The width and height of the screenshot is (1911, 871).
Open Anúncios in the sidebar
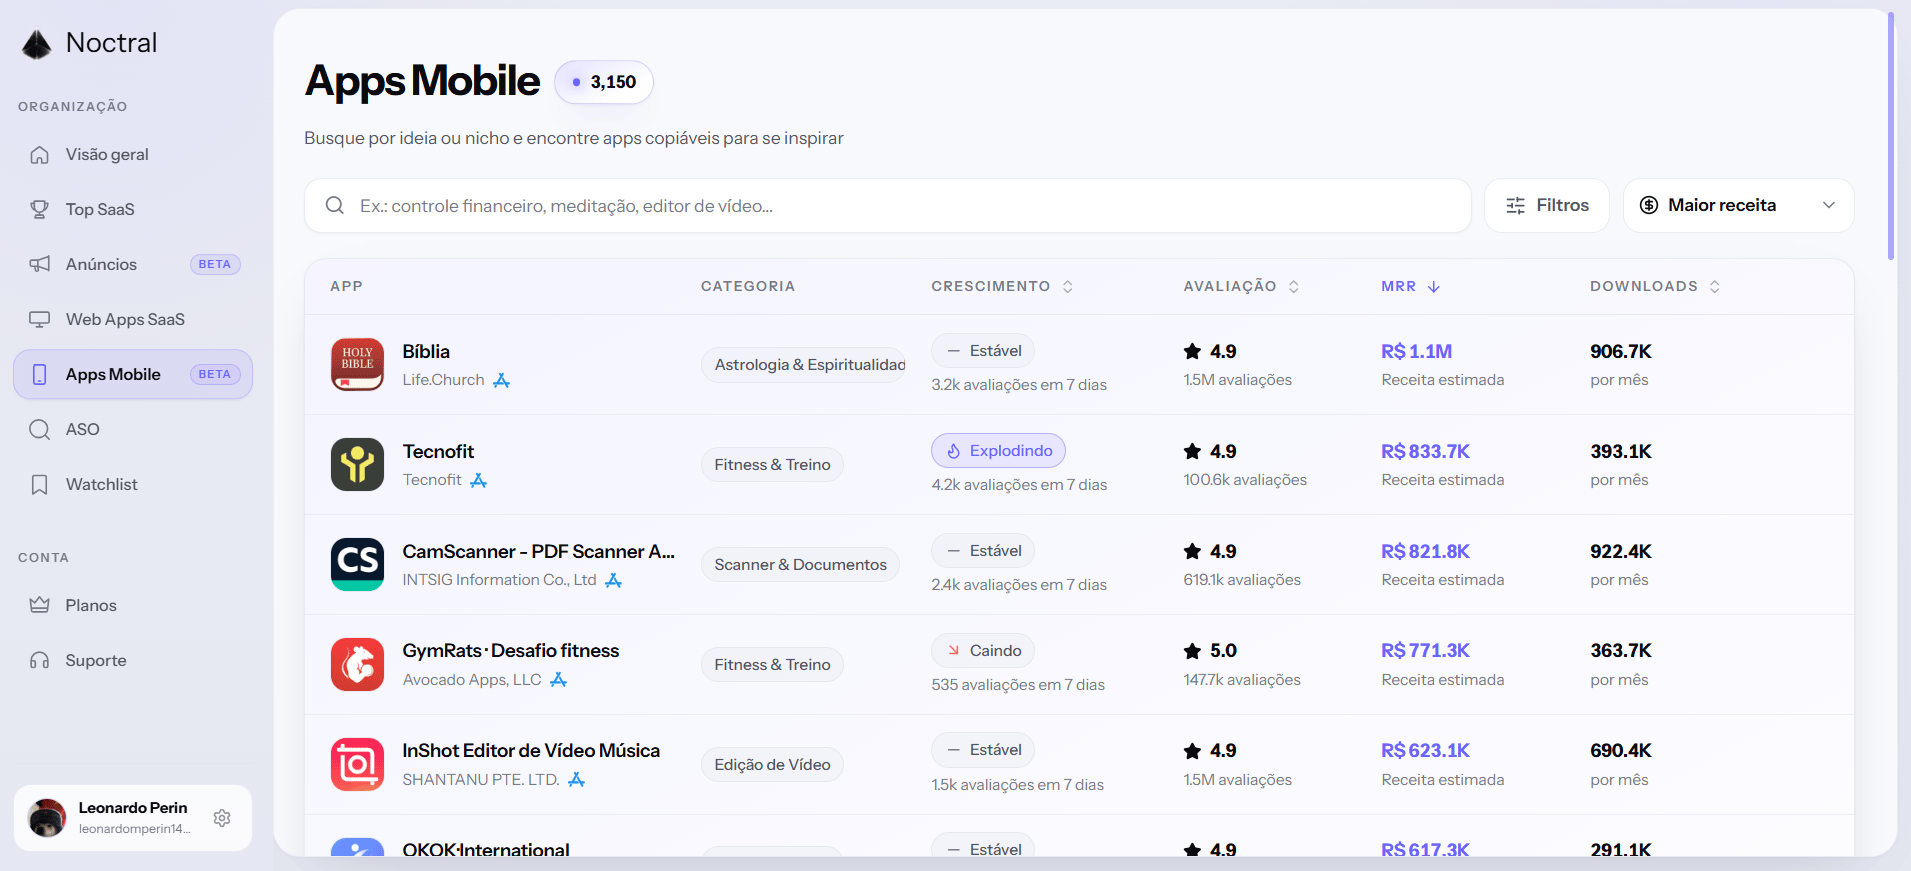(133, 265)
